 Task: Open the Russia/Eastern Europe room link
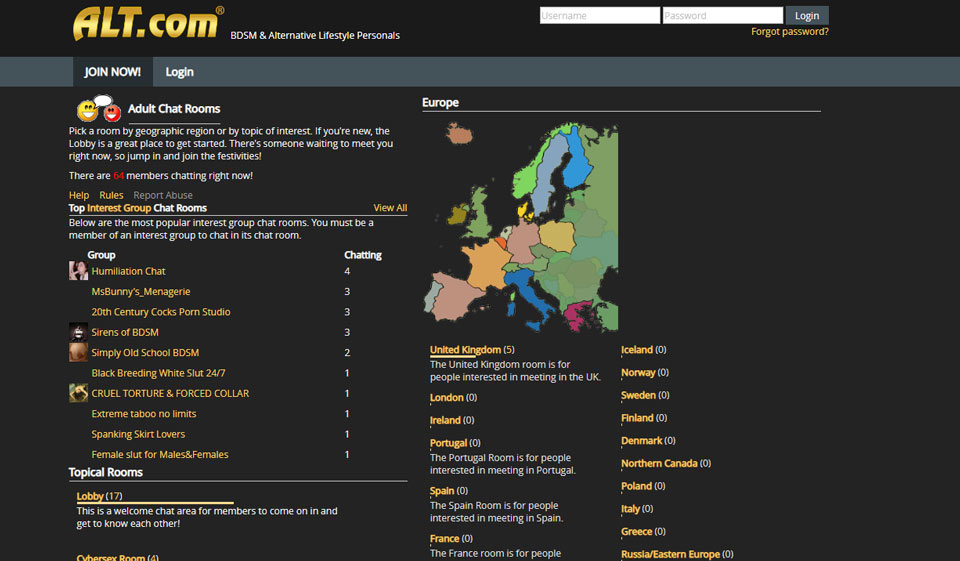pos(669,554)
